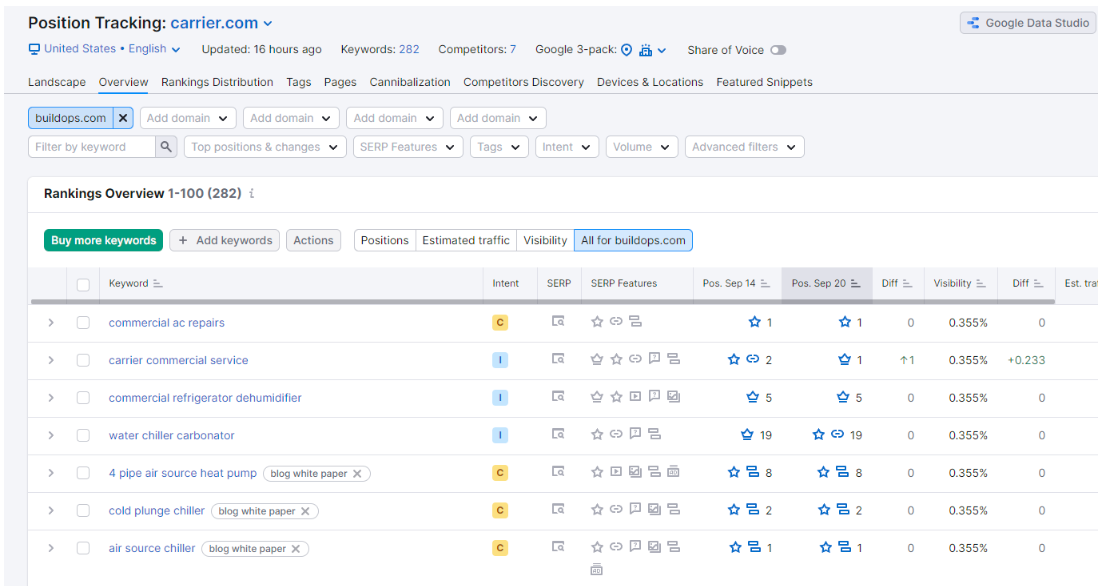The image size is (1101, 586).
Task: Check the 4 pipe air source heat pump checkbox
Action: [84, 473]
